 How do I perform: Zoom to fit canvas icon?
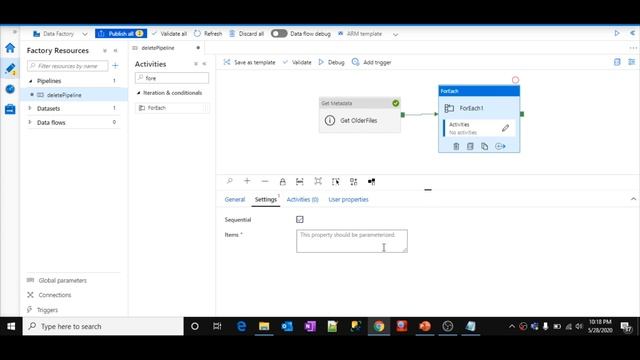click(300, 182)
